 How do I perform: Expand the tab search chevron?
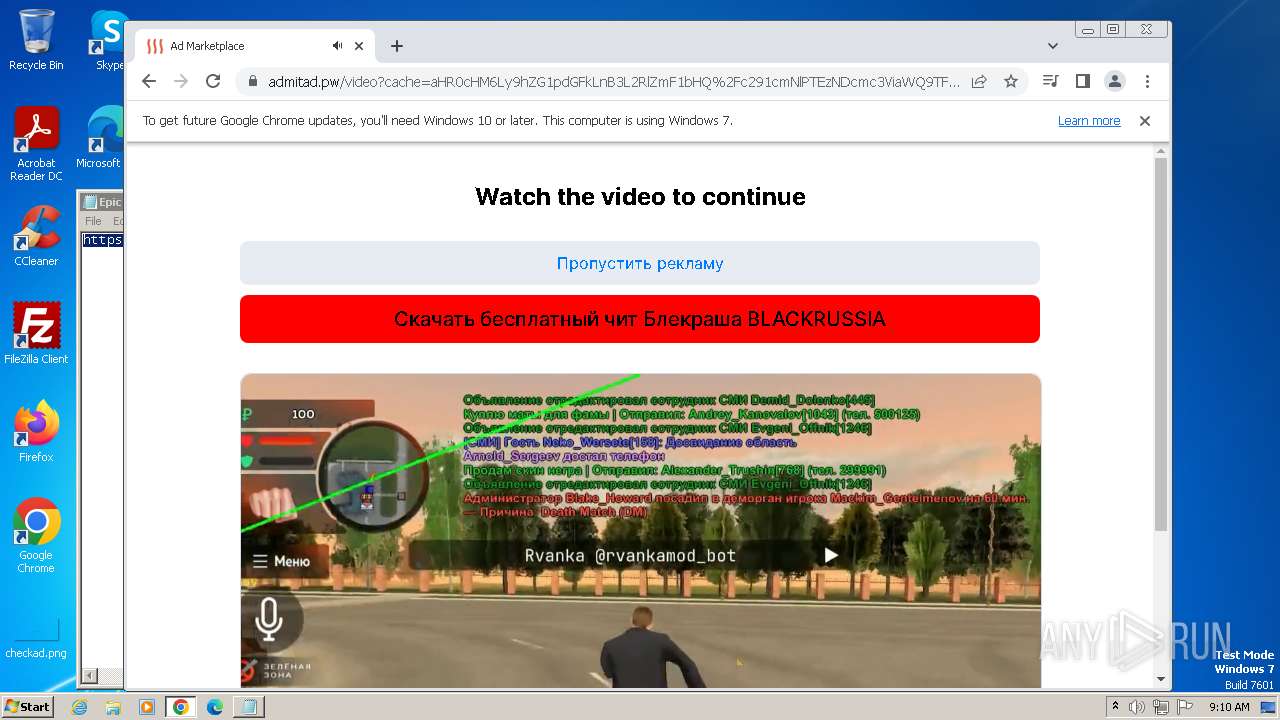pos(1053,46)
